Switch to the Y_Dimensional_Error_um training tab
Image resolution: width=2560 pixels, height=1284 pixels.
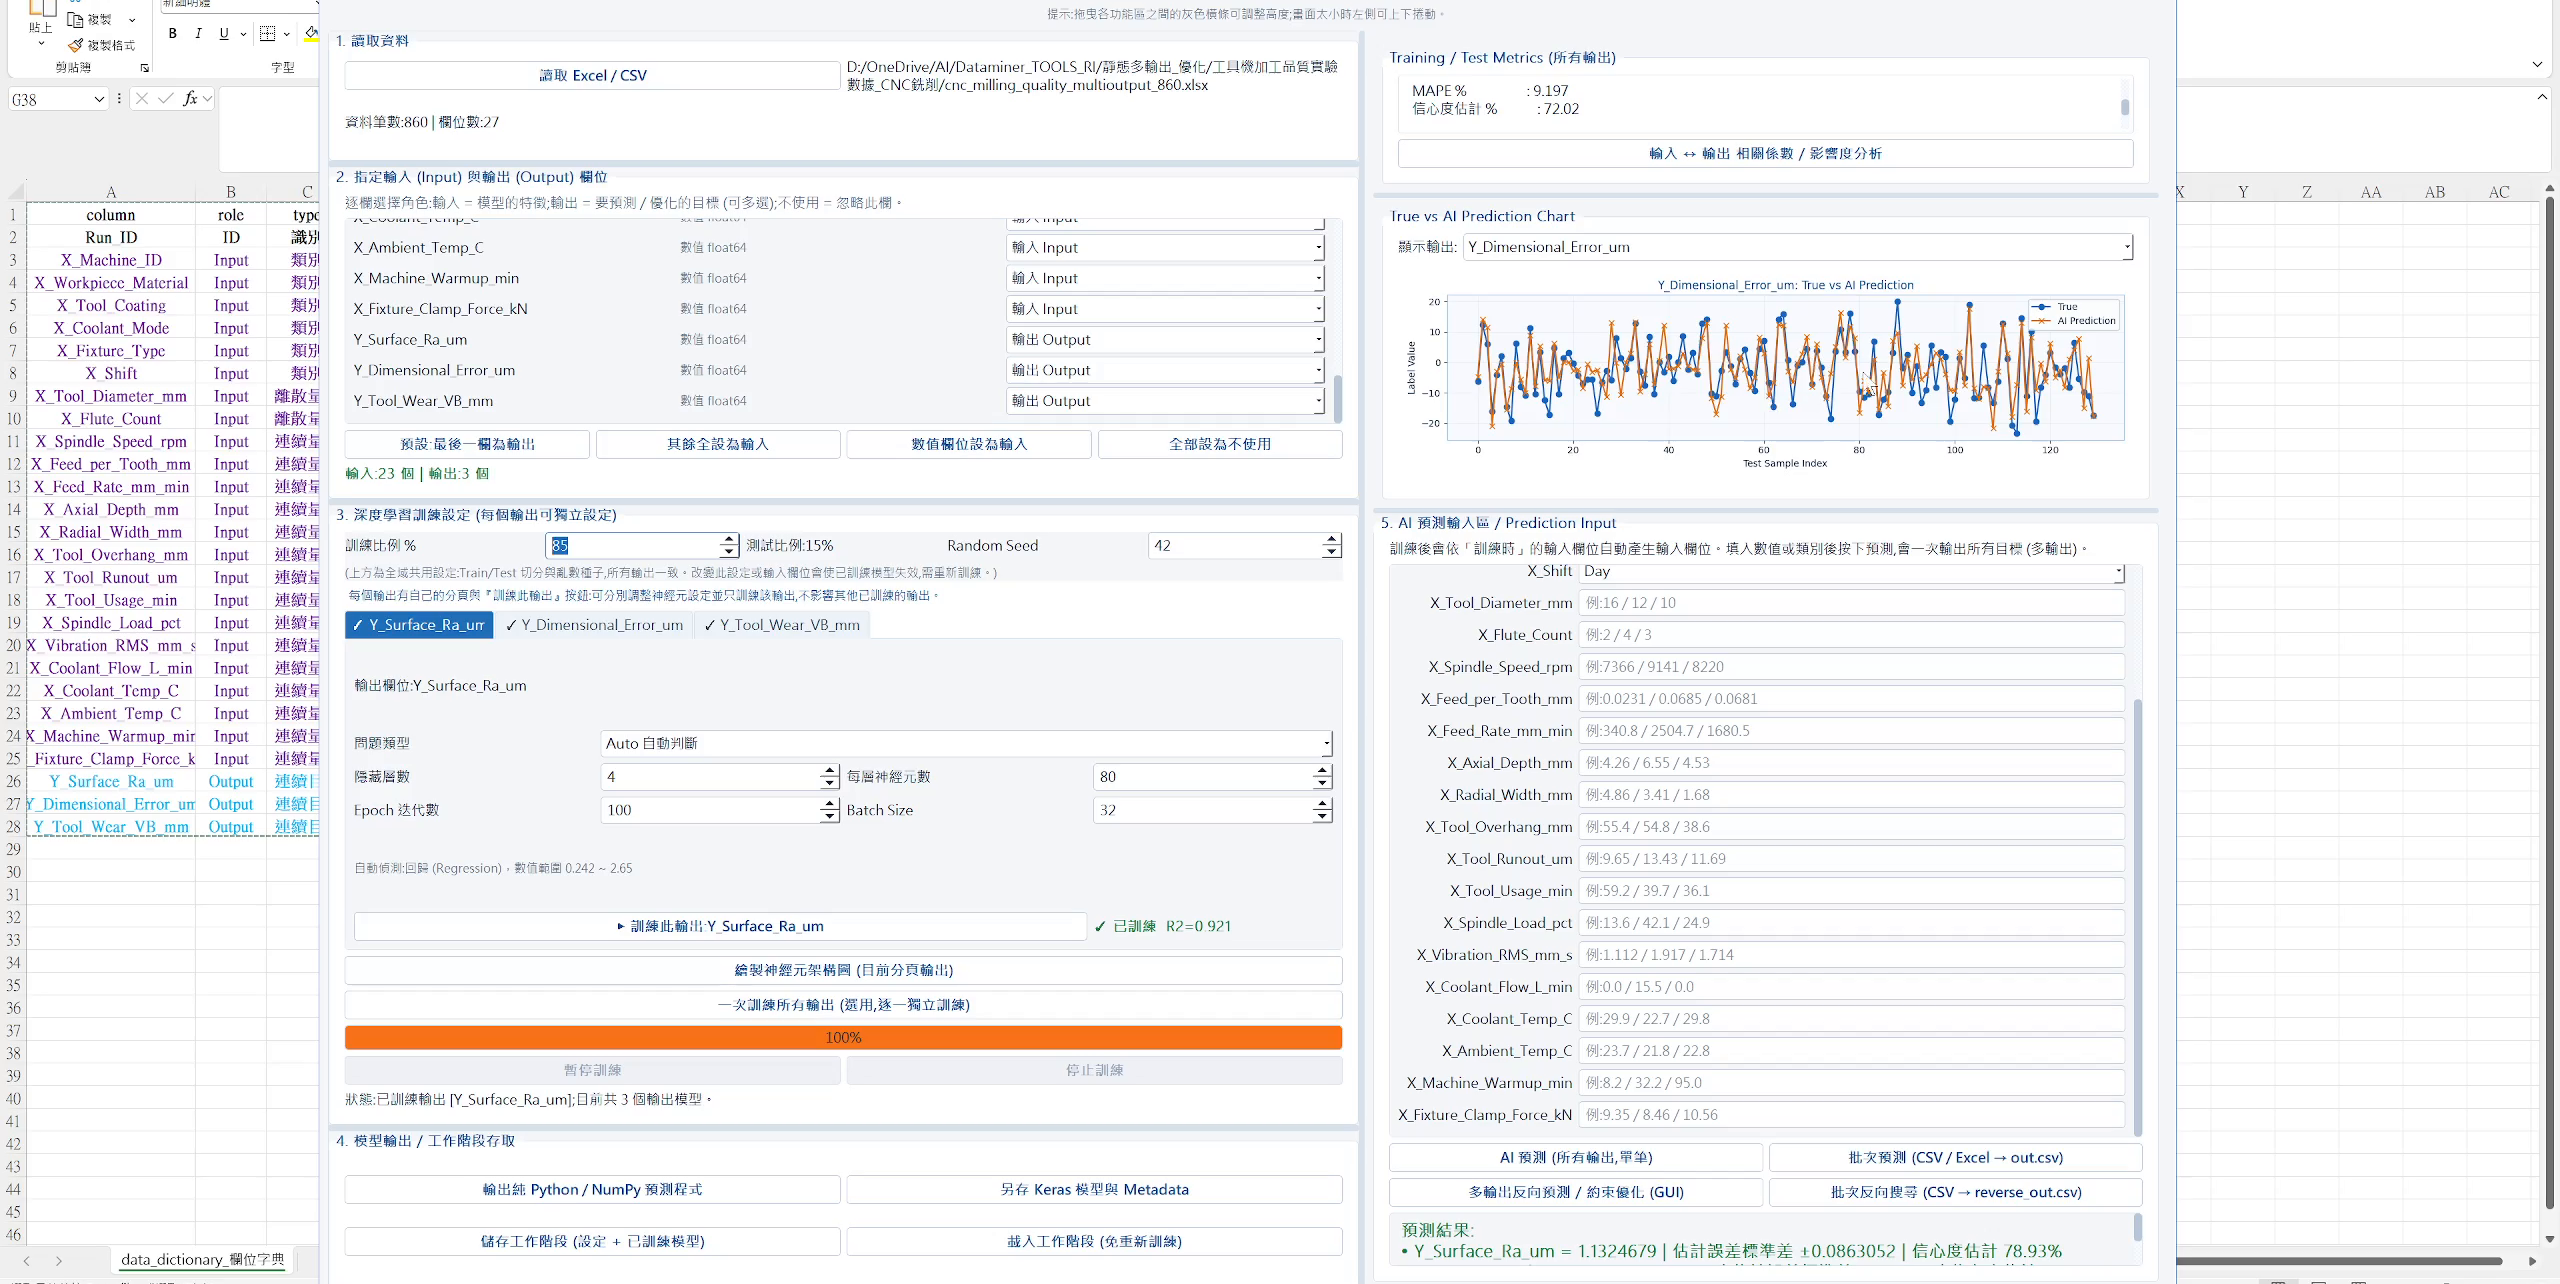pos(594,625)
